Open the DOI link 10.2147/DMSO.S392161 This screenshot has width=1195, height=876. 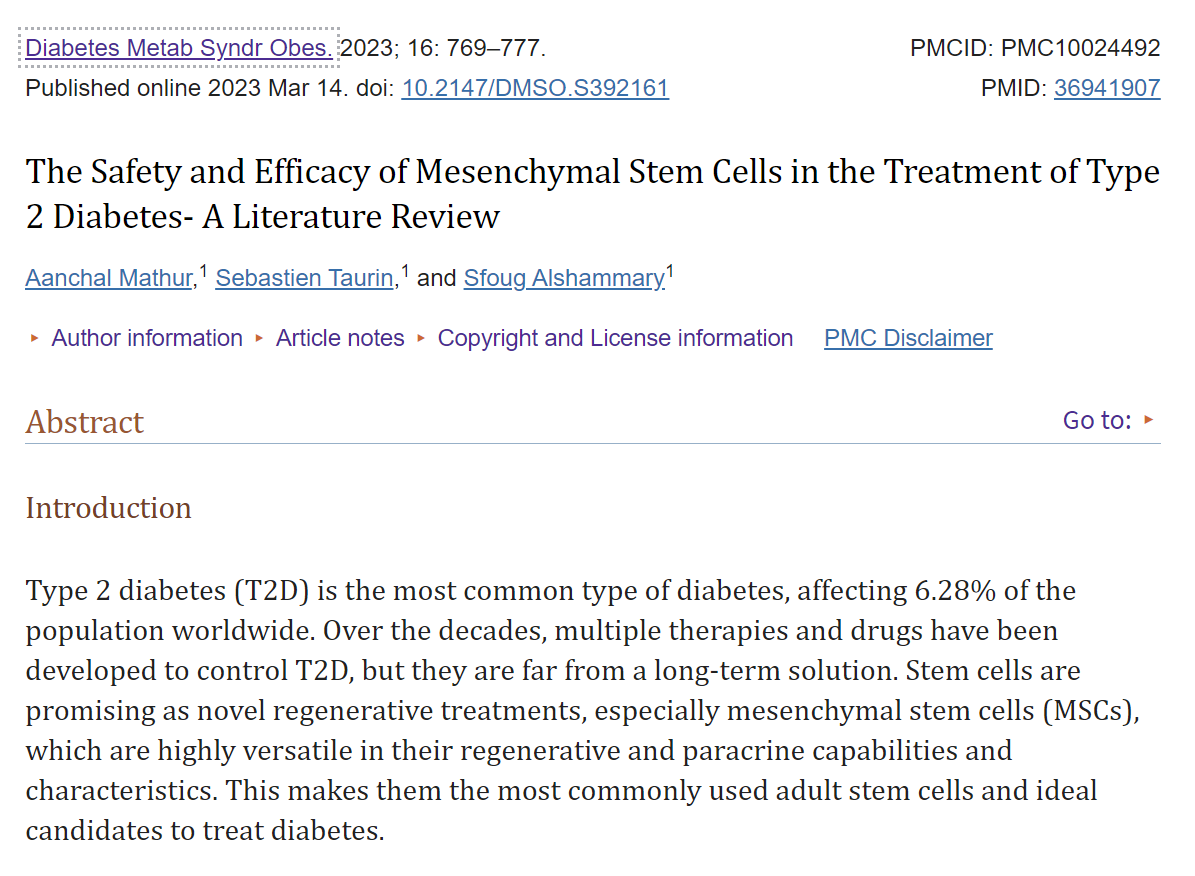535,89
